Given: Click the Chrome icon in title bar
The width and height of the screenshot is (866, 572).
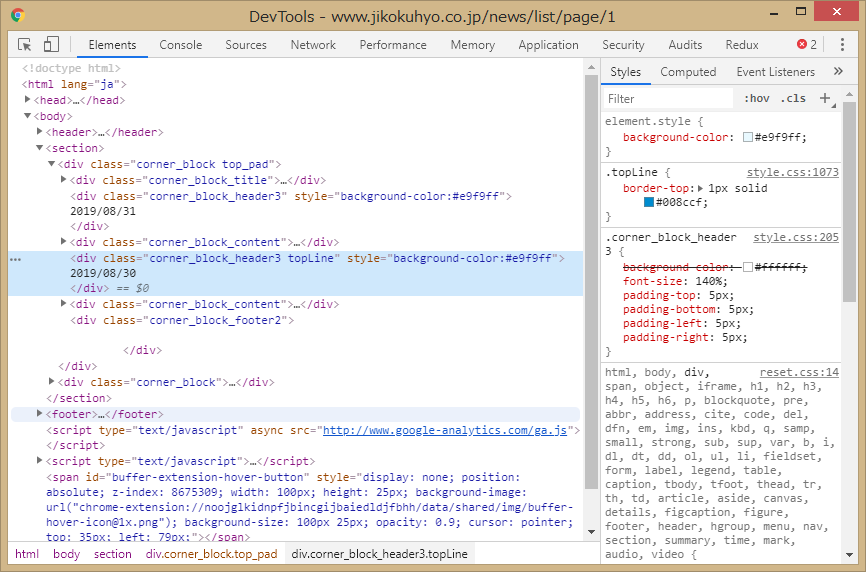Looking at the screenshot, I should coord(18,16).
